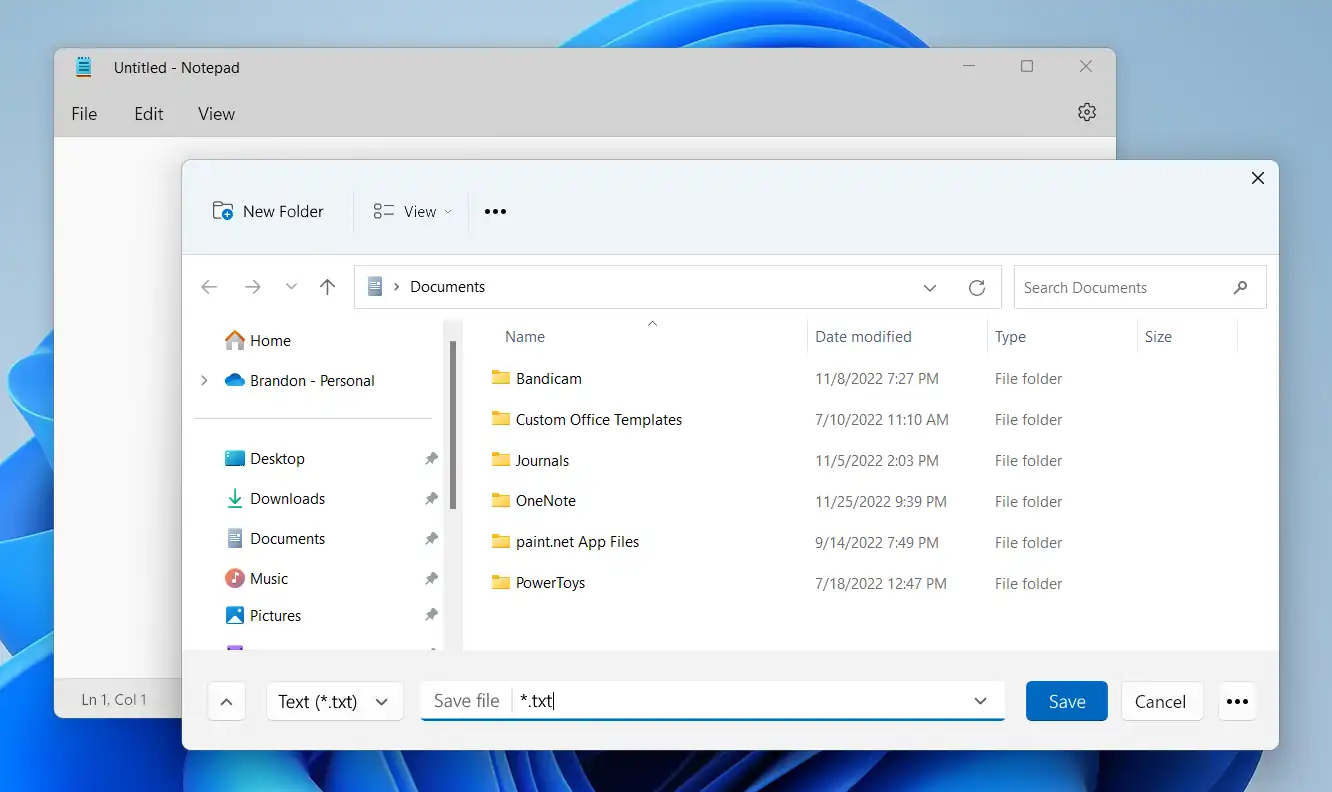Select Home in the navigation sidebar
1332x792 pixels.
click(268, 340)
